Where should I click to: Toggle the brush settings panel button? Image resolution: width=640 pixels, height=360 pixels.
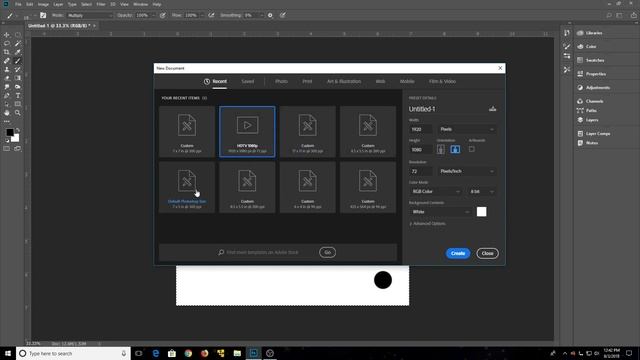[43, 16]
